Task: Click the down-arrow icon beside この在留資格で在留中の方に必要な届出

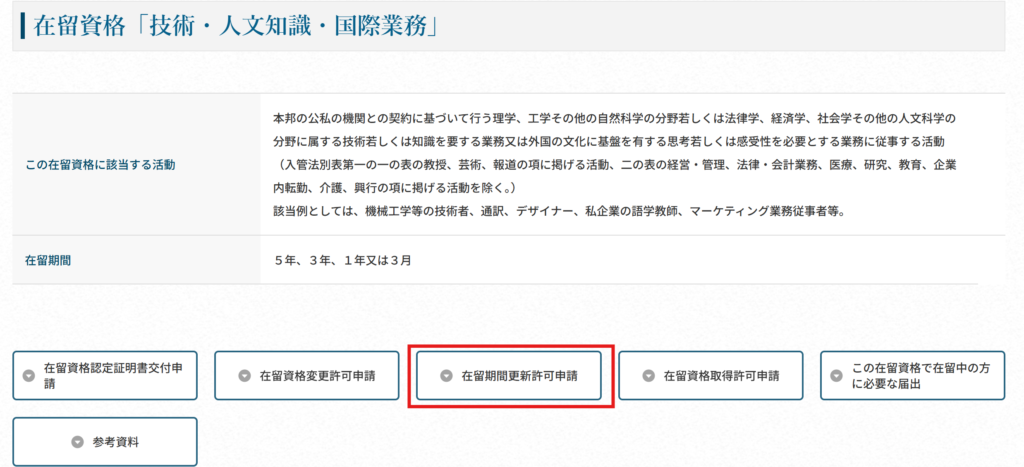Action: tap(837, 376)
